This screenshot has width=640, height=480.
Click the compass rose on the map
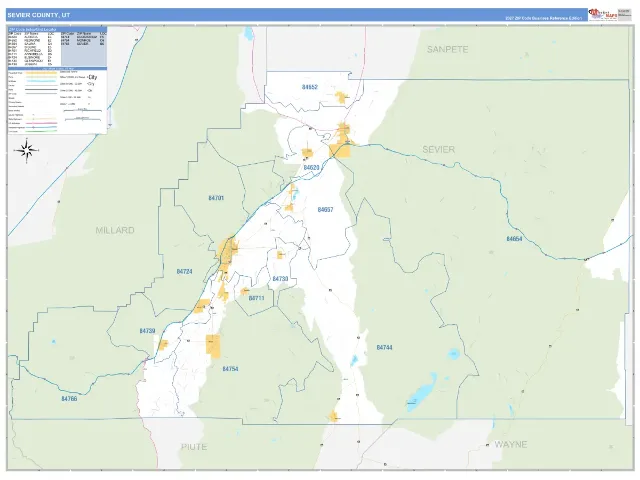(x=27, y=151)
